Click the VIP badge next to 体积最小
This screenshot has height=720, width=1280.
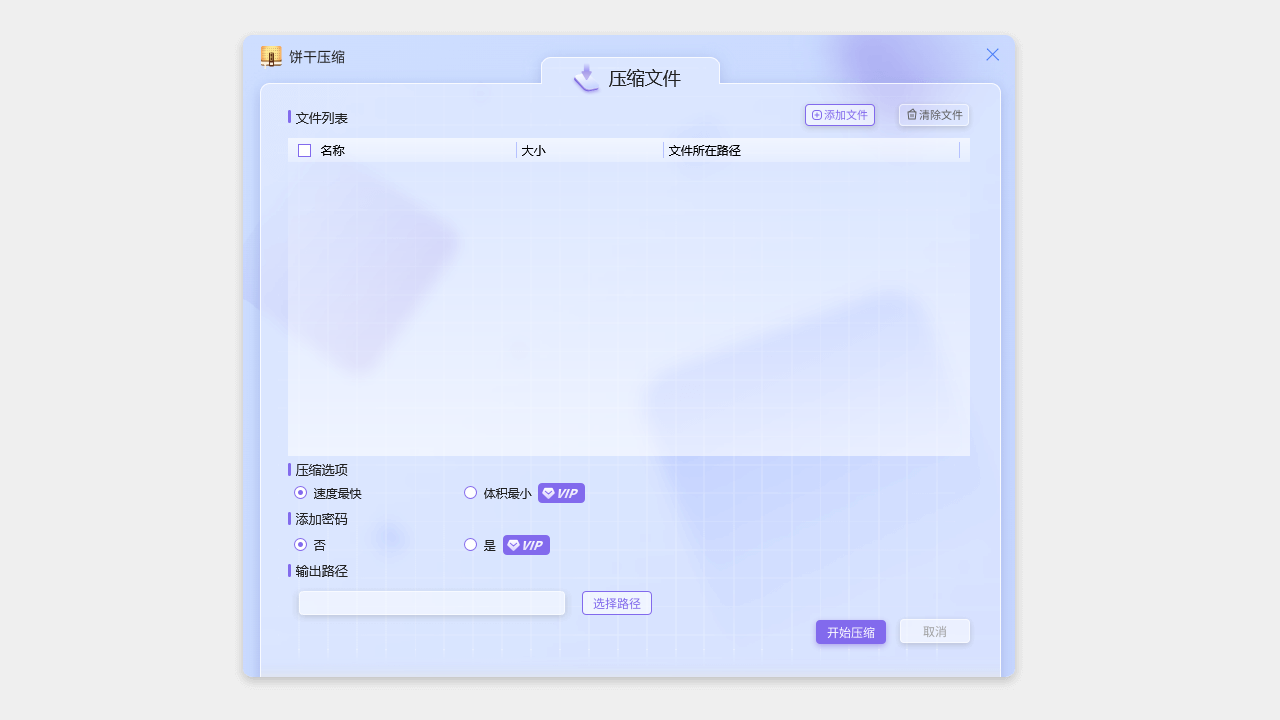point(561,492)
